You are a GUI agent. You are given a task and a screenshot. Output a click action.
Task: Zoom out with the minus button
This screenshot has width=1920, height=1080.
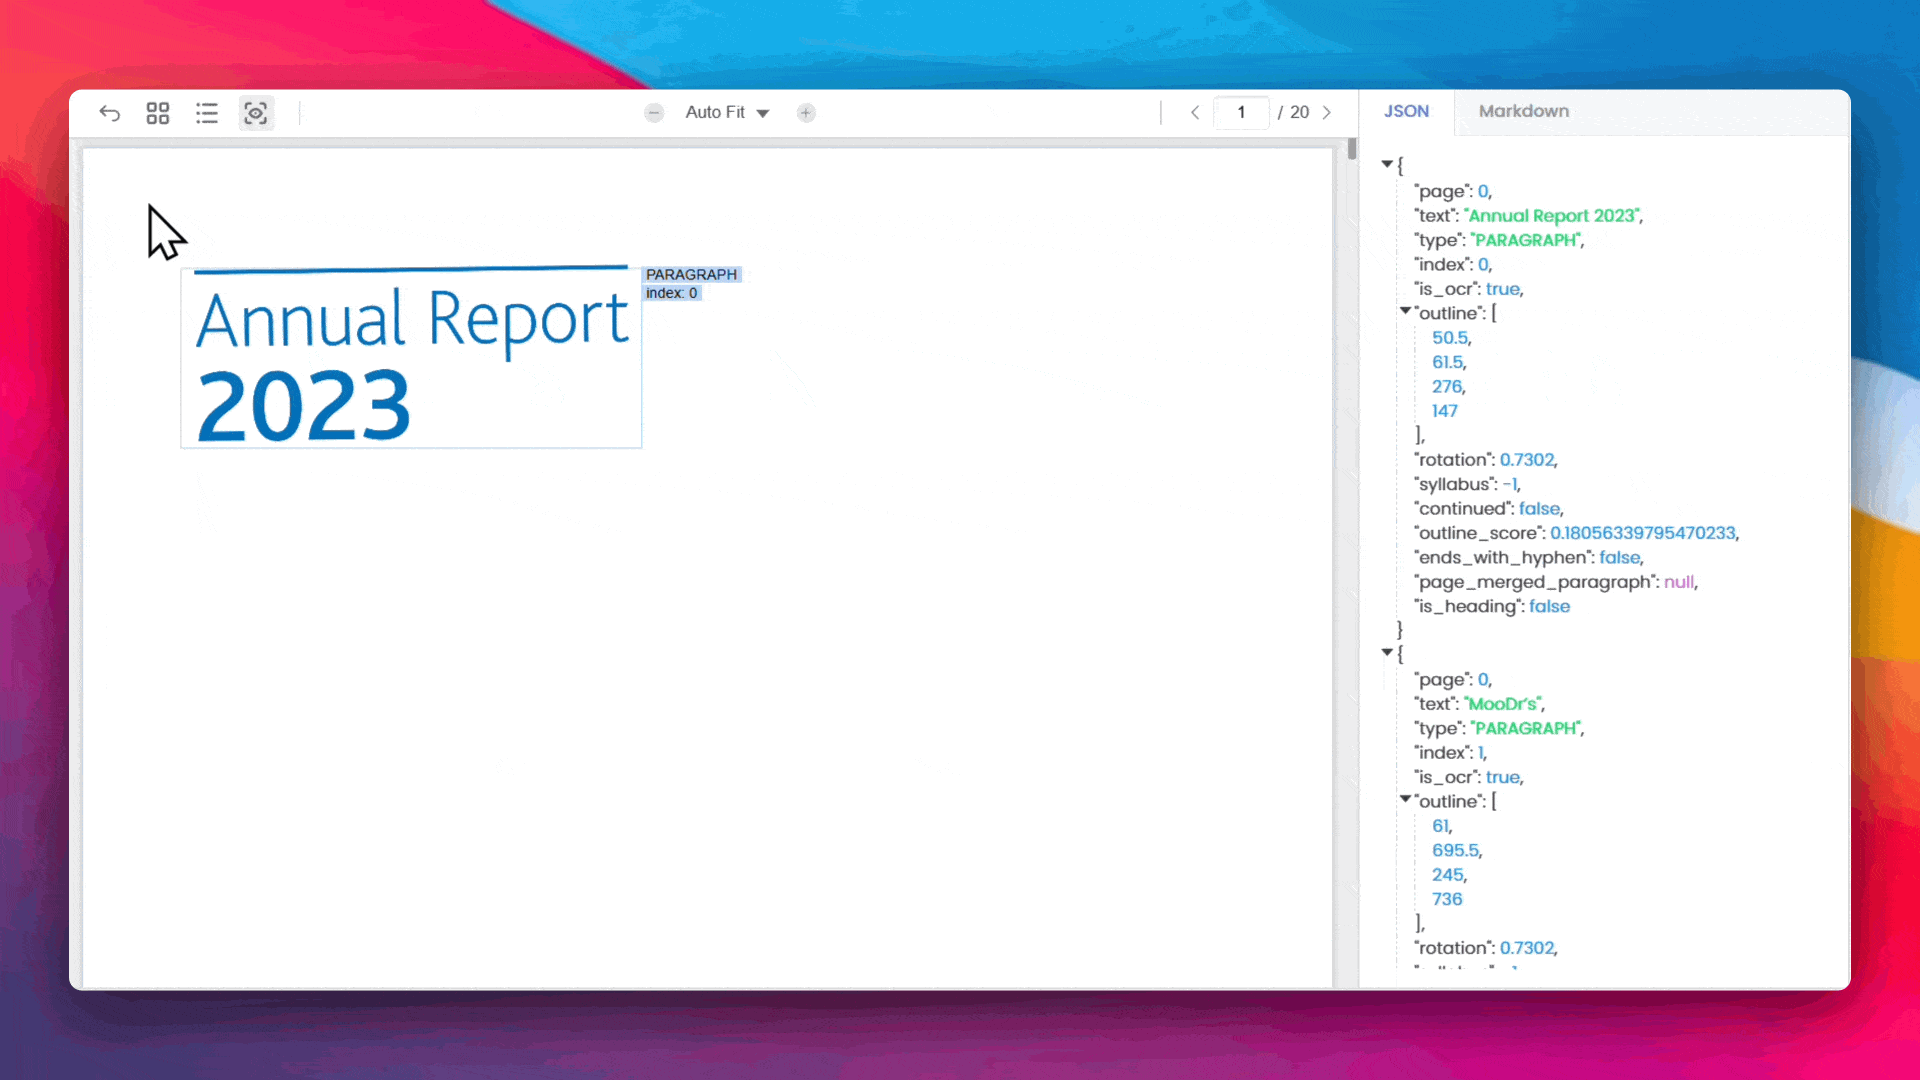click(654, 113)
